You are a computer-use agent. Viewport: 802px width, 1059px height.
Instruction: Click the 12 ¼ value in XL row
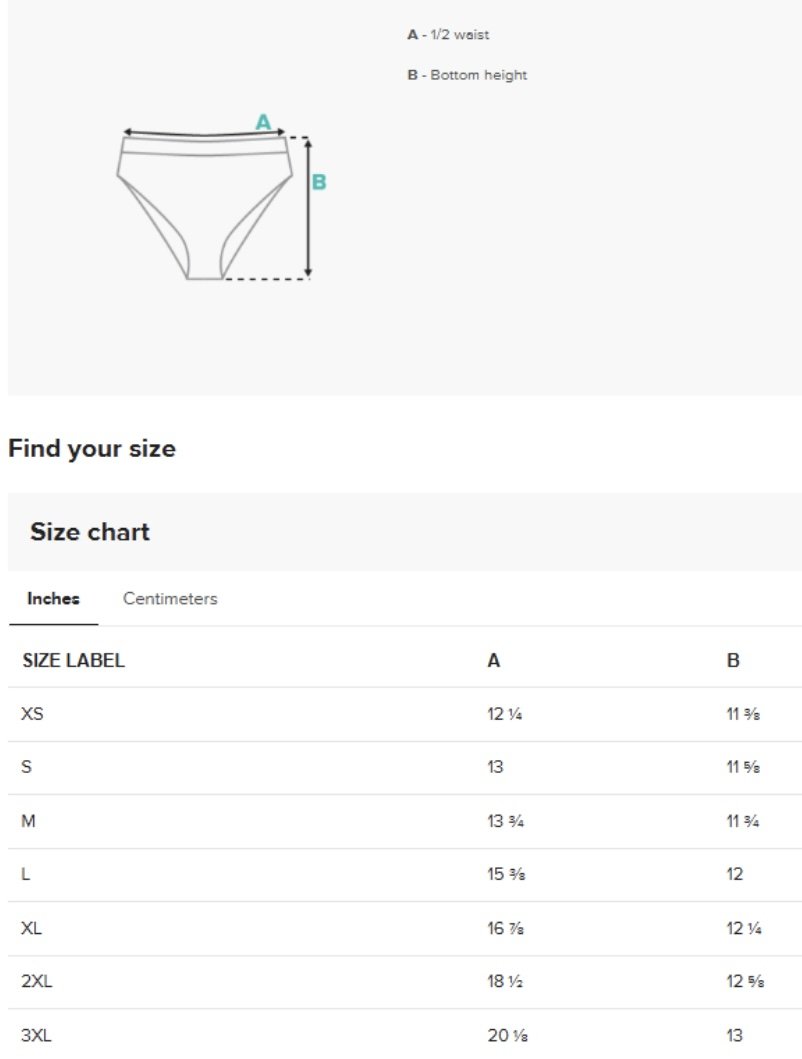744,928
